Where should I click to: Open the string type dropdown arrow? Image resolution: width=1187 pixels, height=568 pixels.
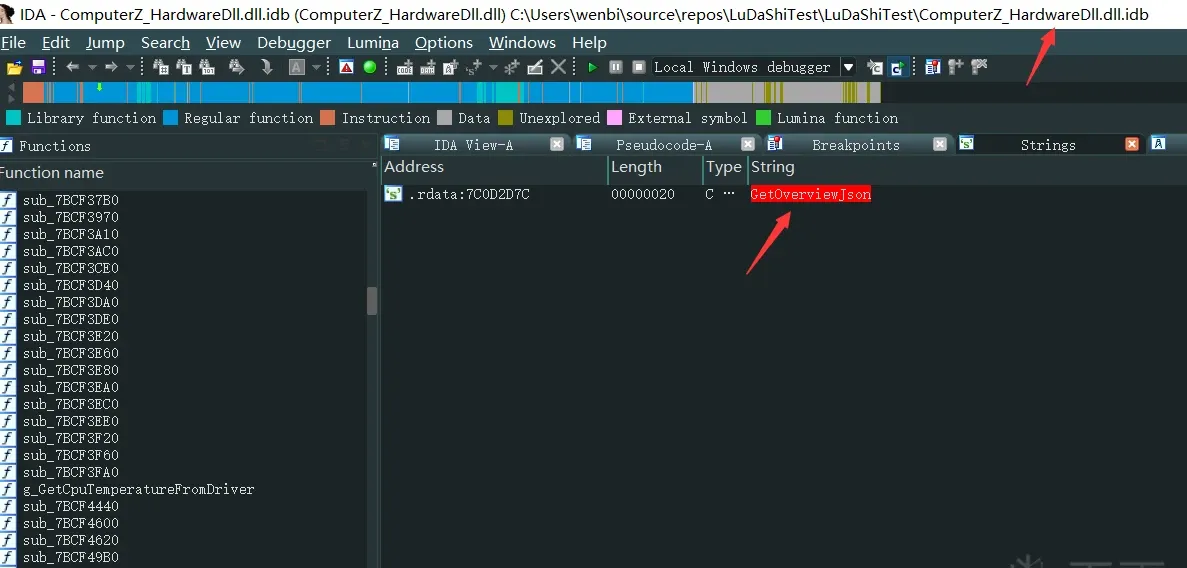pos(494,67)
